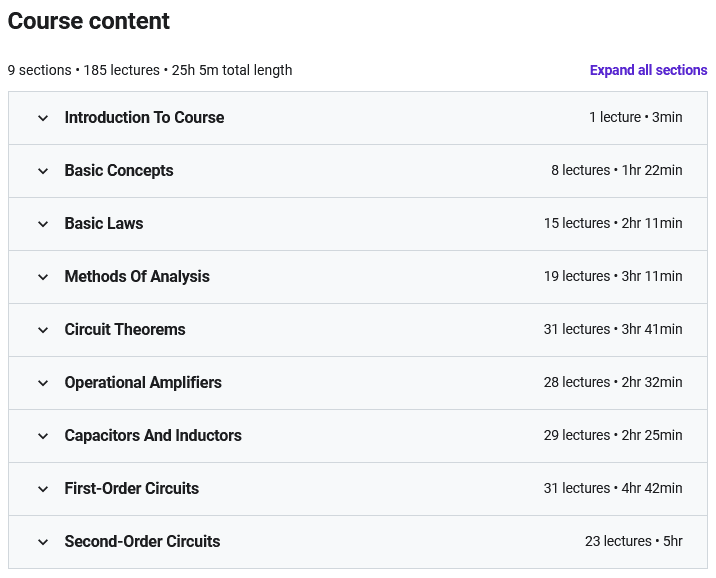The width and height of the screenshot is (716, 578).
Task: Click the chevron beside Introduction To Course
Action: pos(43,118)
